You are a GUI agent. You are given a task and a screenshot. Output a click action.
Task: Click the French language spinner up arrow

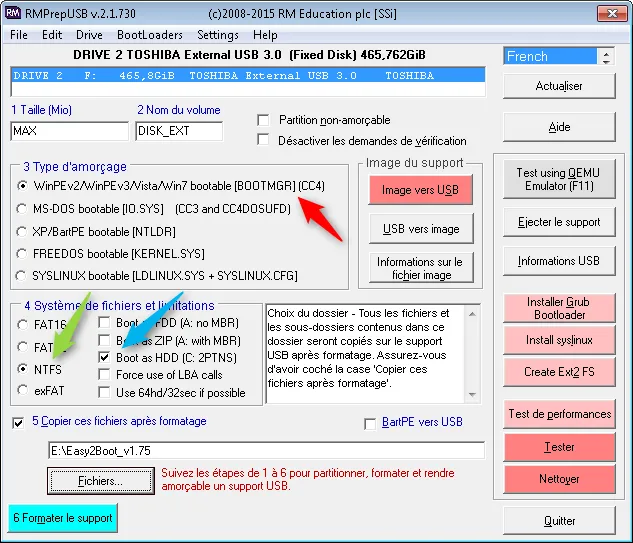point(606,52)
